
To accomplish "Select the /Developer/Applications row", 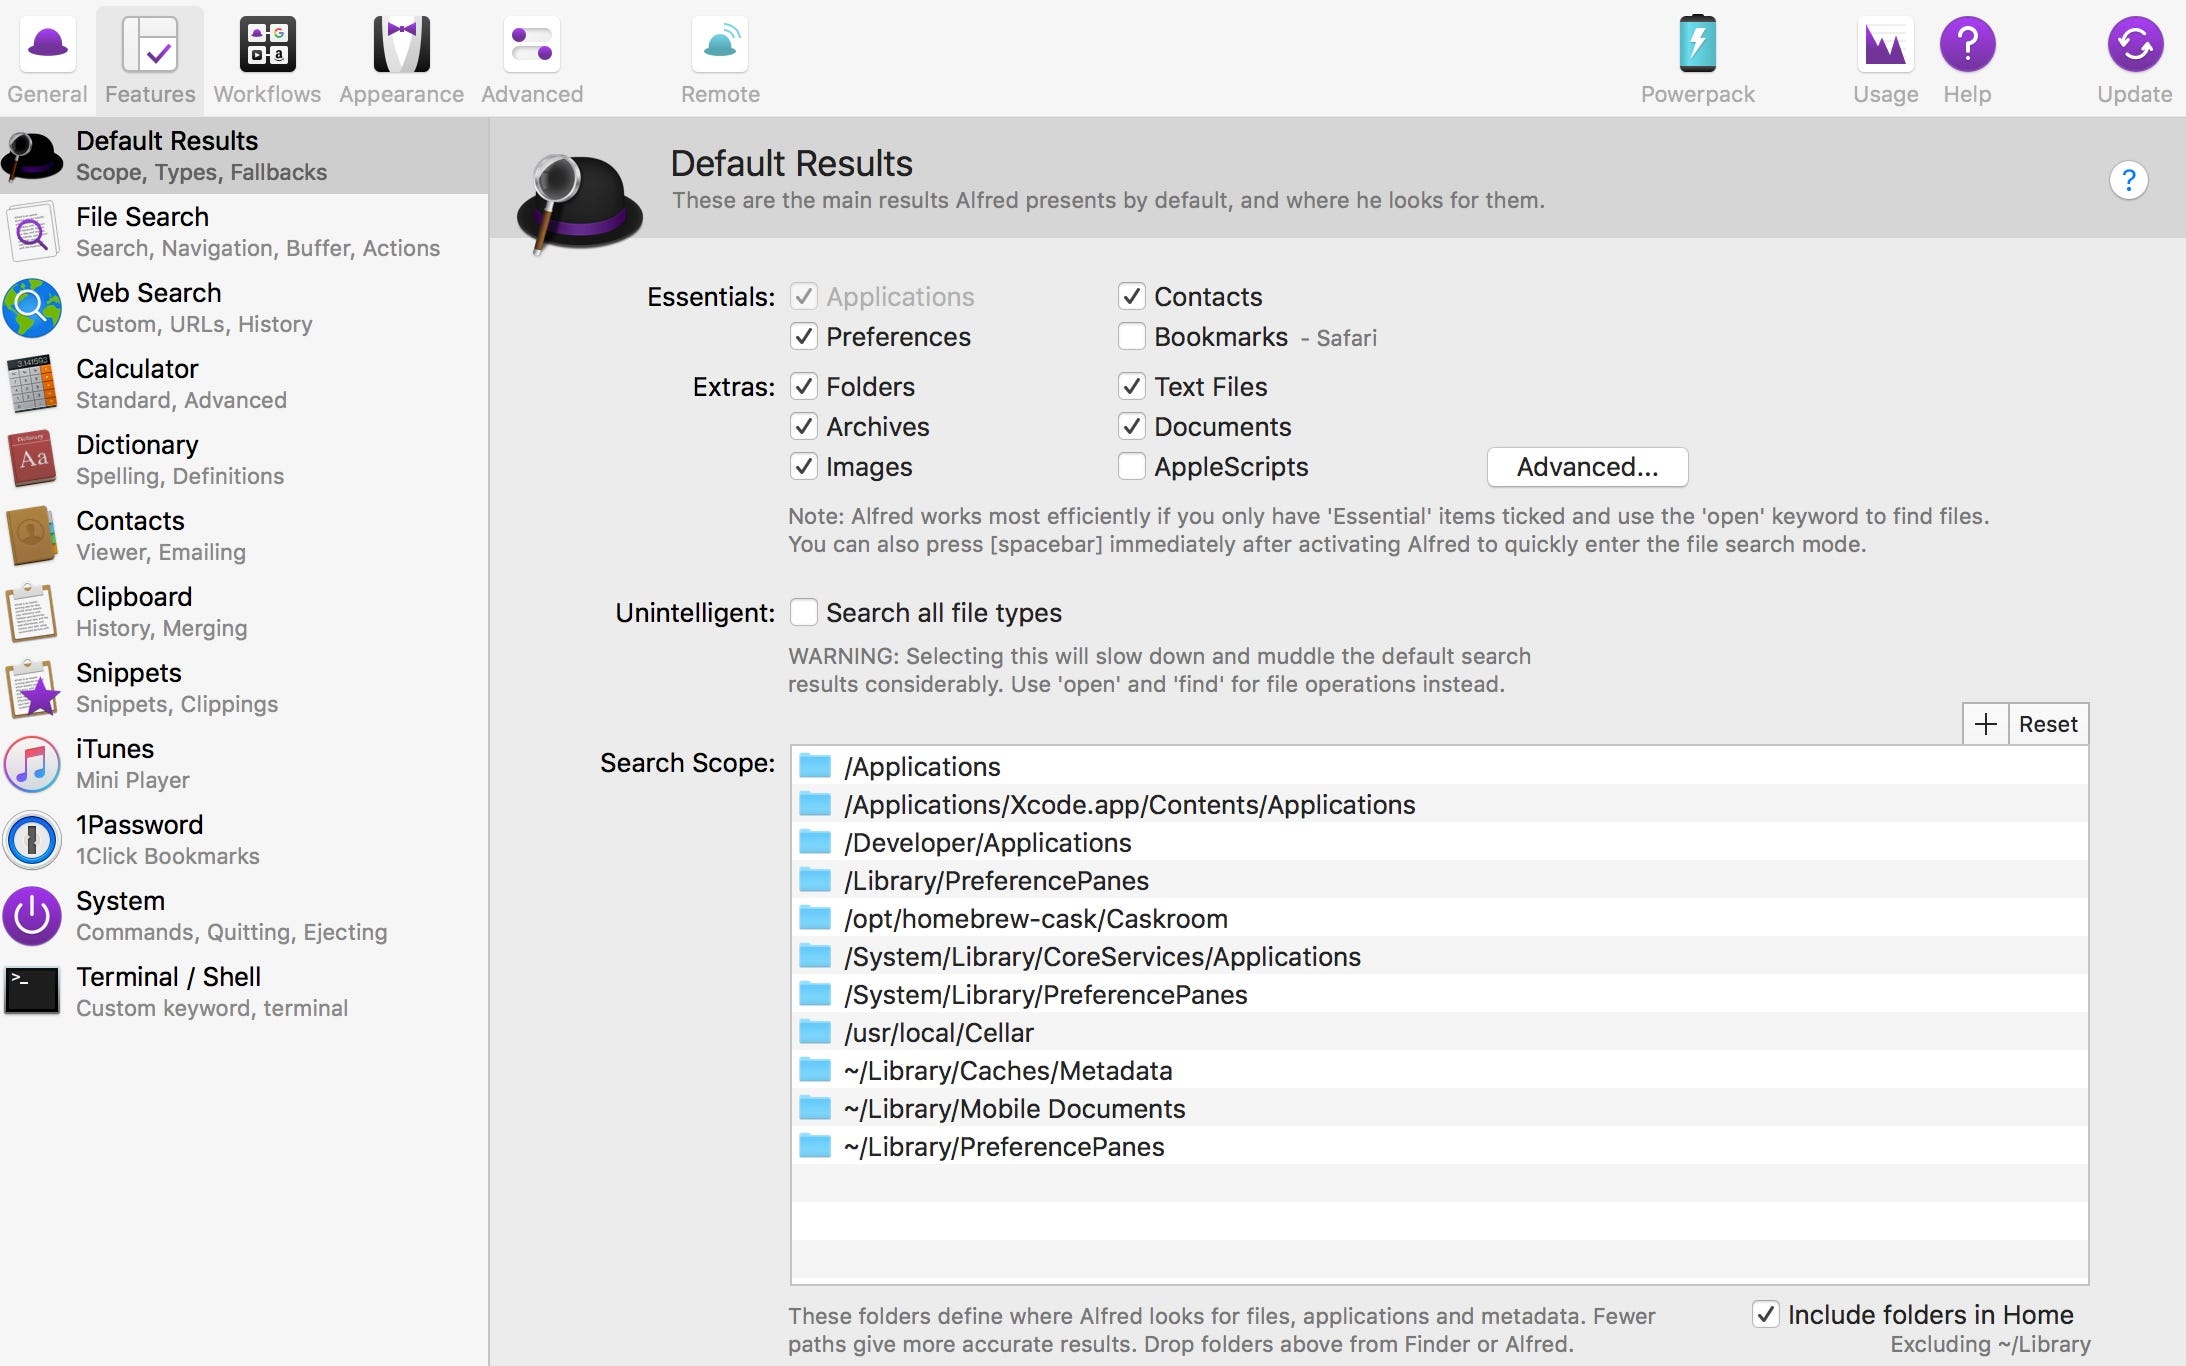I will click(1439, 842).
